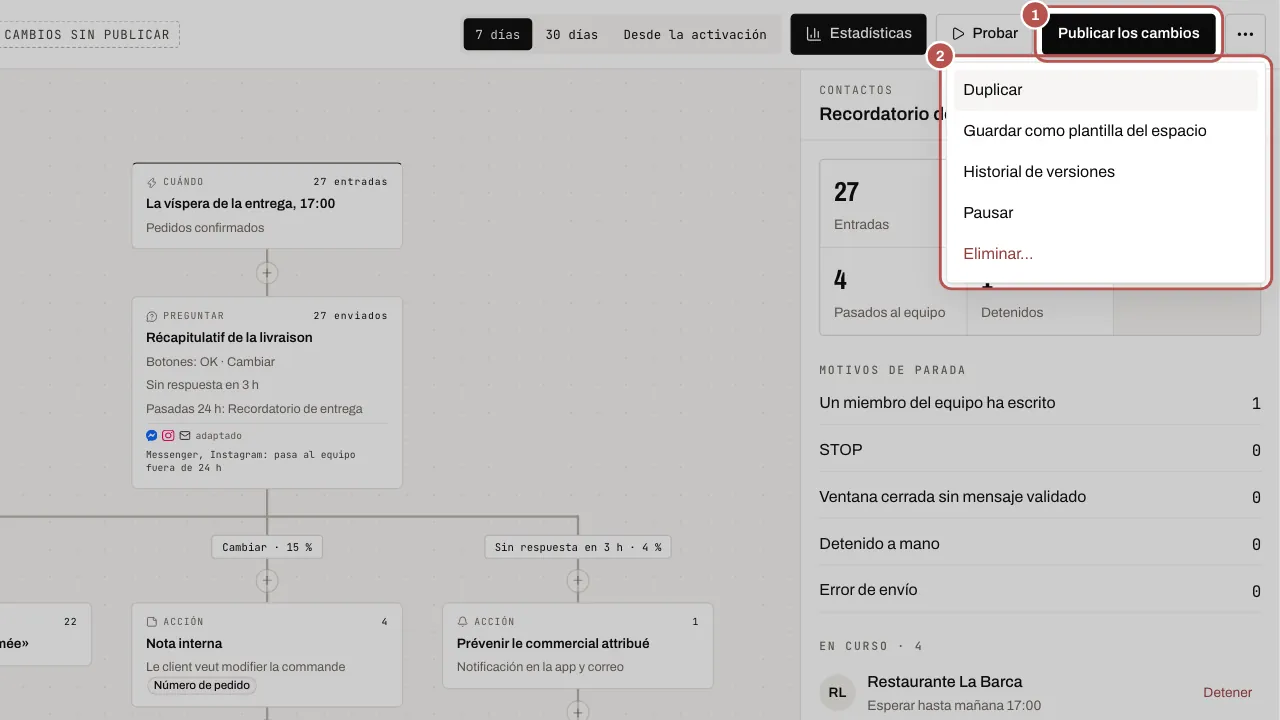Viewport: 1280px width, 720px height.
Task: Click the Publicar los cambios button
Action: point(1129,34)
